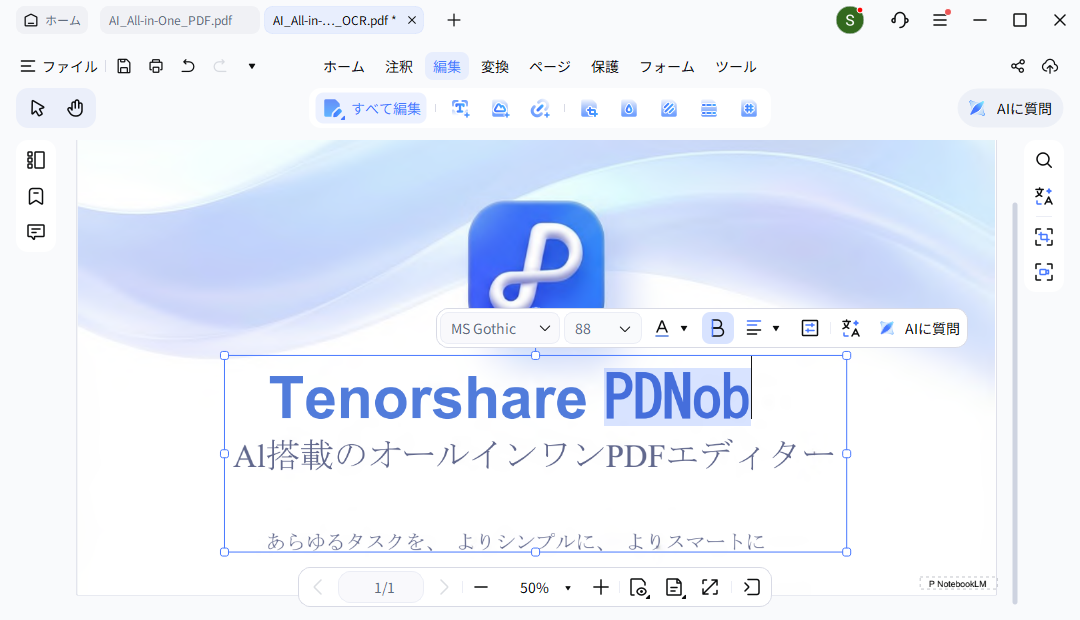
Task: Open the ページ tab
Action: click(x=550, y=67)
